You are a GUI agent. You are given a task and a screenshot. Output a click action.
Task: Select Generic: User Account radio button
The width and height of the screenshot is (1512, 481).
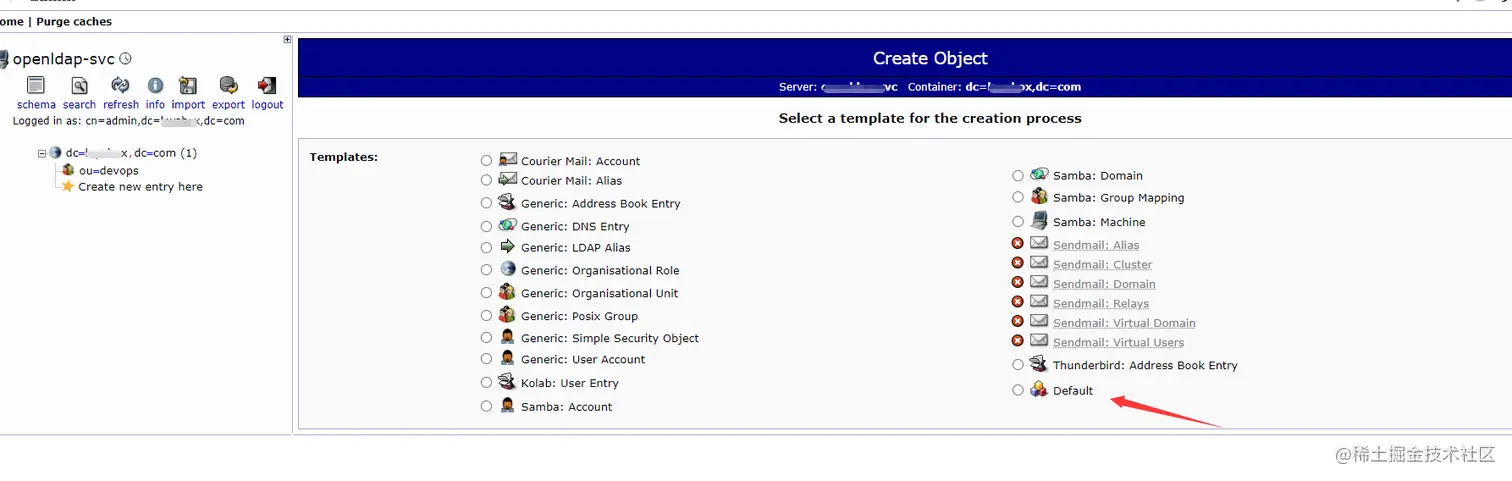point(486,359)
